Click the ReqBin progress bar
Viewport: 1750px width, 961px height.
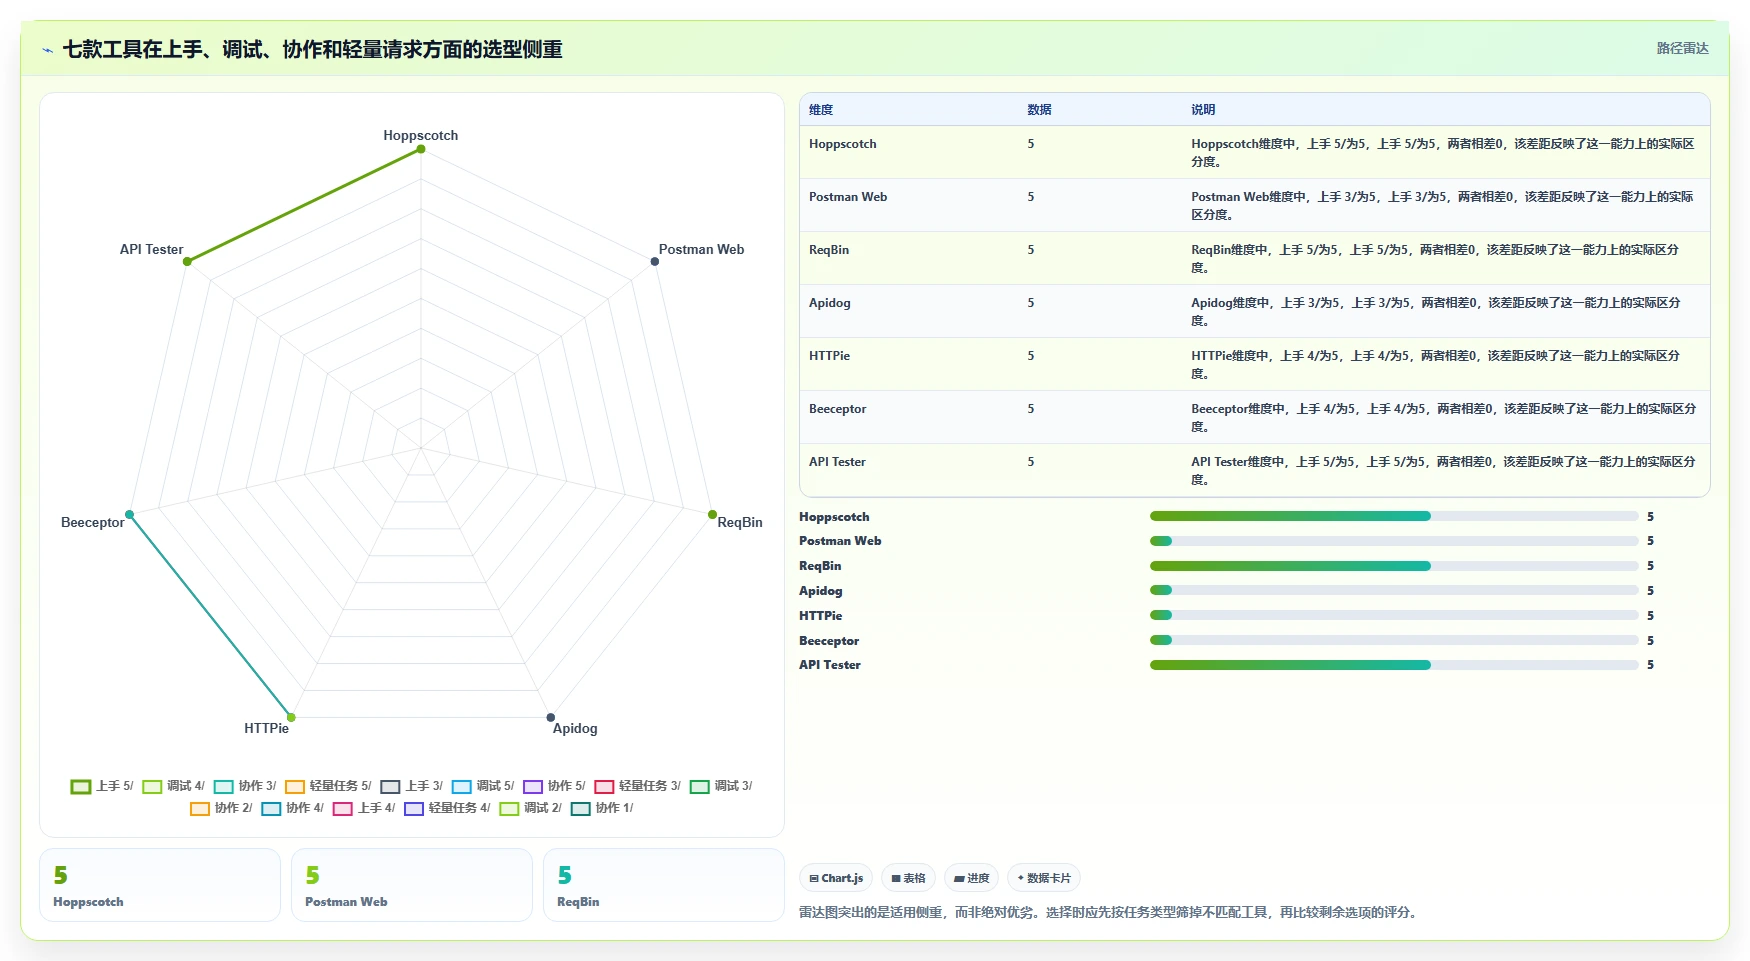[1394, 566]
